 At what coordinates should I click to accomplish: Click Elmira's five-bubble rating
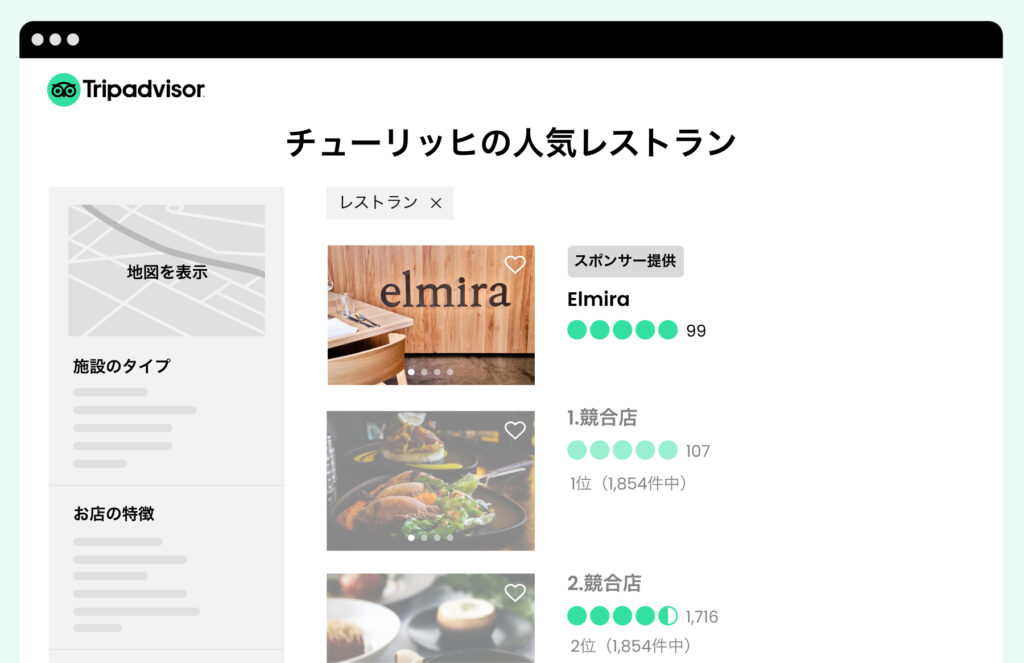[x=622, y=330]
